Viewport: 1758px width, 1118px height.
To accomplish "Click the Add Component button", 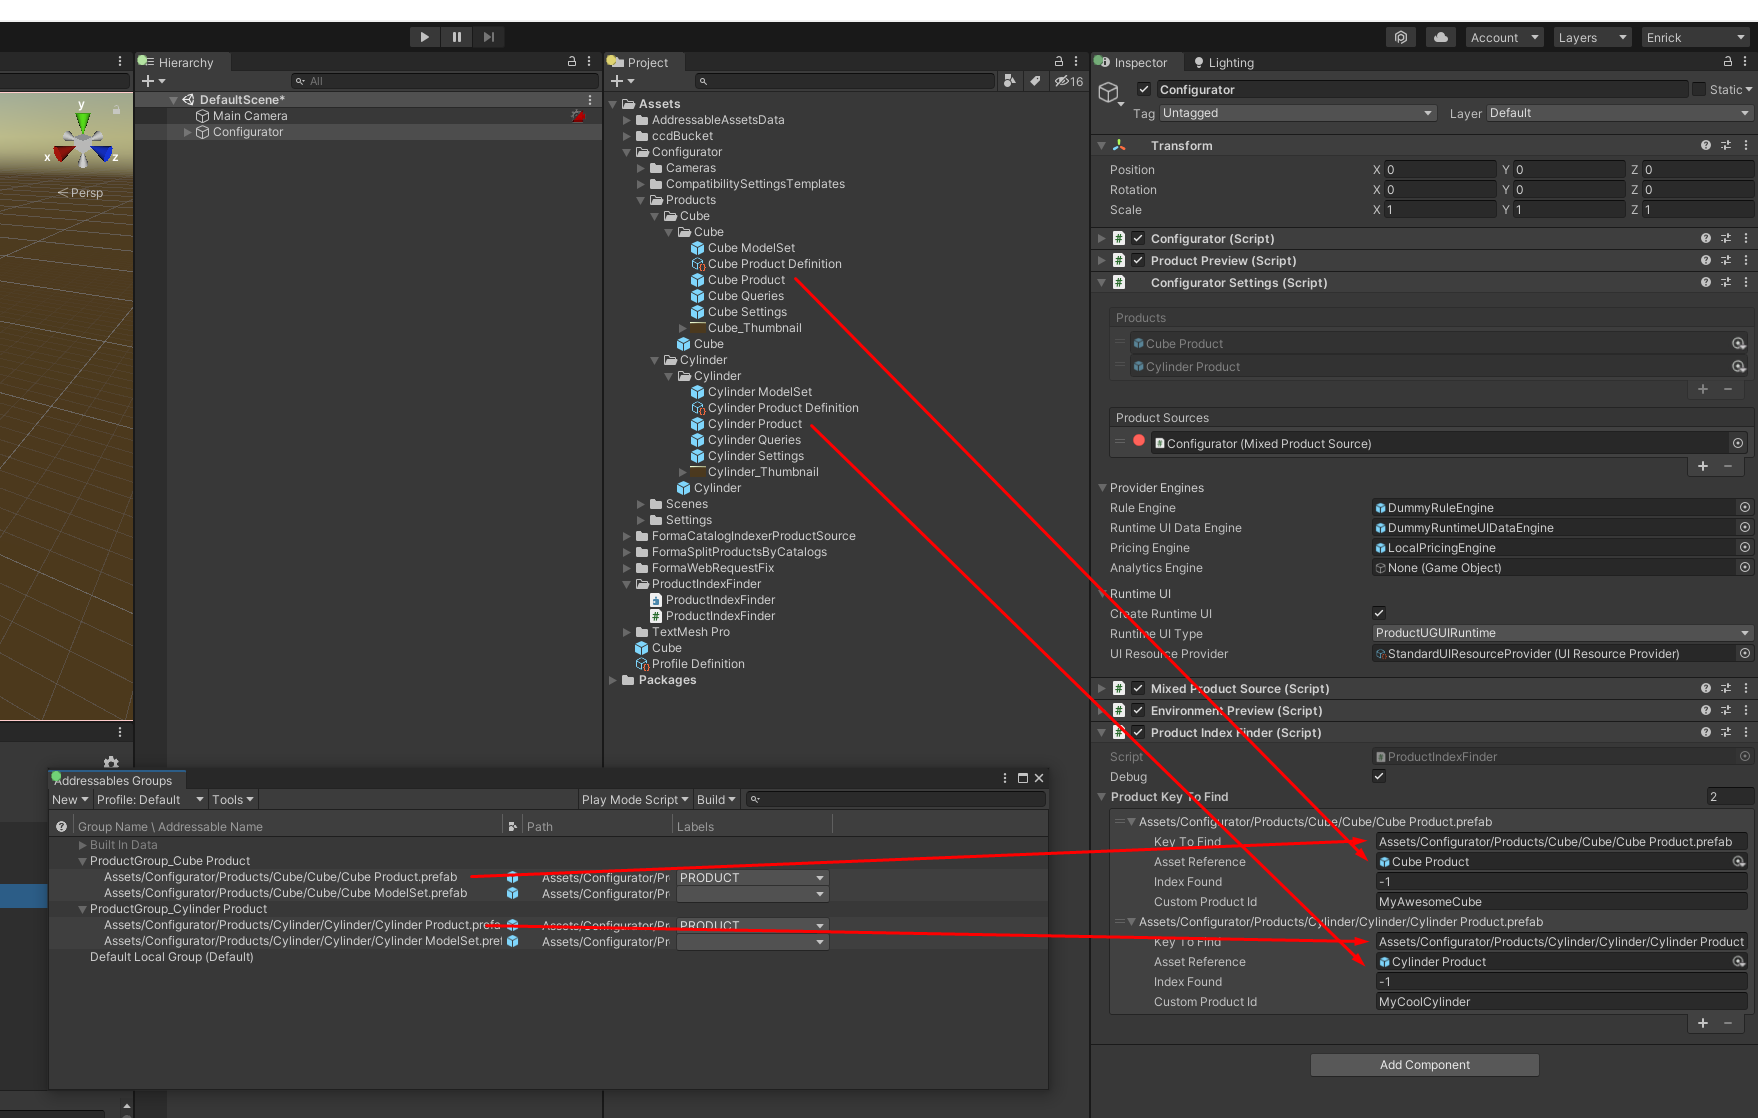I will 1424,1064.
